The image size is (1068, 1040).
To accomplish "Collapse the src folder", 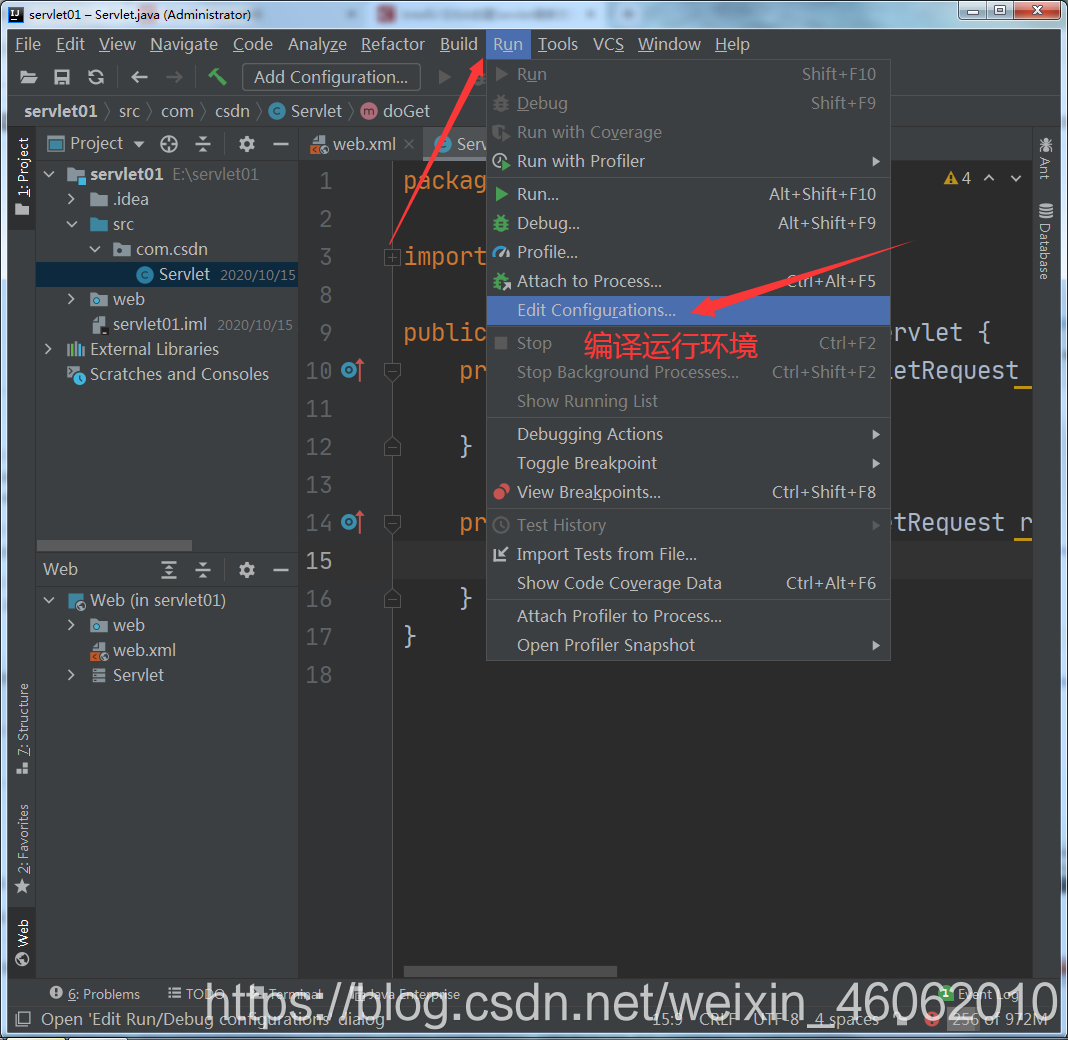I will pos(72,224).
